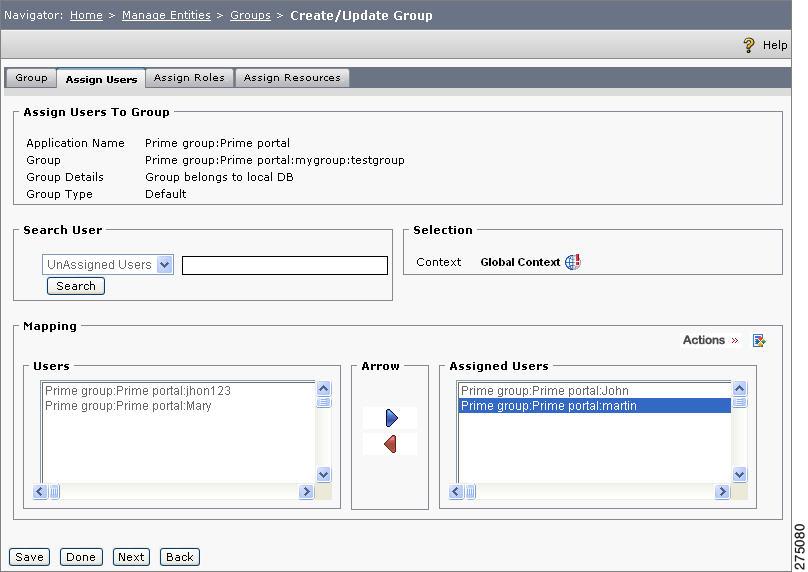Click the Global Context globe icon
The width and height of the screenshot is (808, 572).
click(x=573, y=262)
